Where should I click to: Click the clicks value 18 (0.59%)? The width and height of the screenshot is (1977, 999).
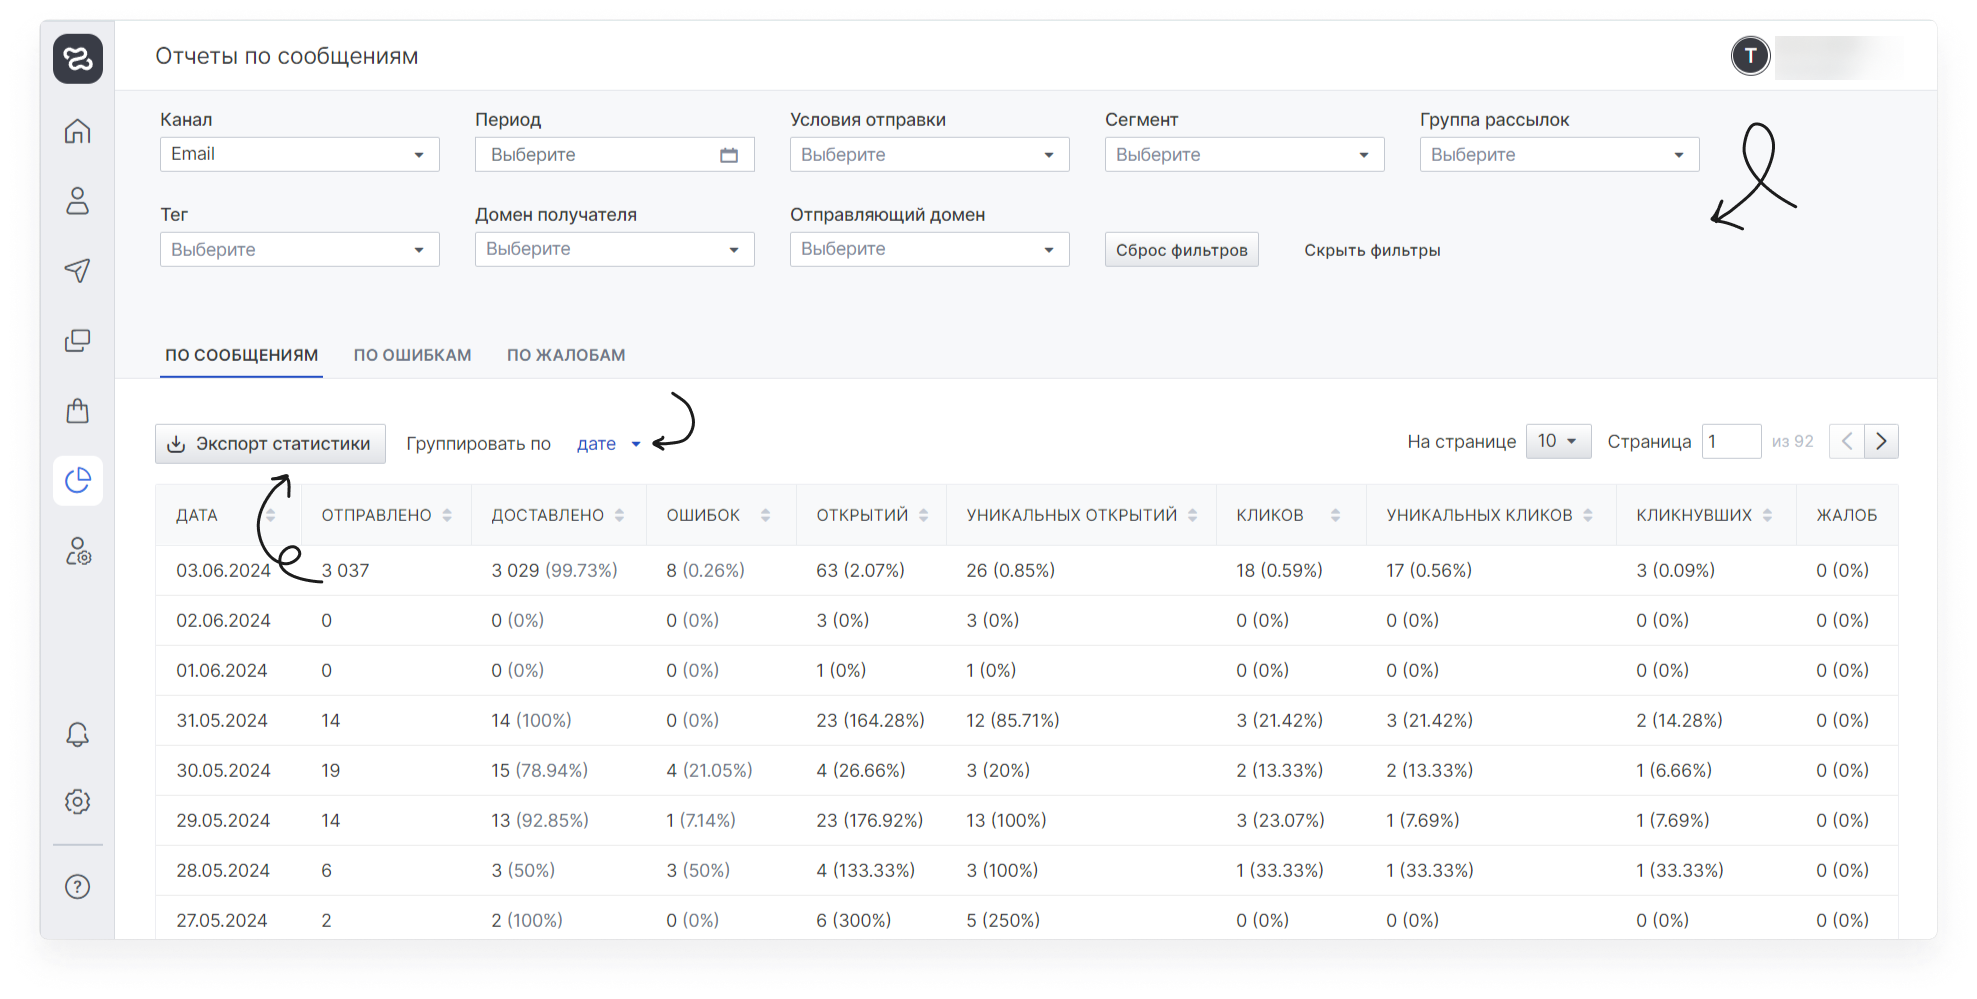tap(1279, 570)
